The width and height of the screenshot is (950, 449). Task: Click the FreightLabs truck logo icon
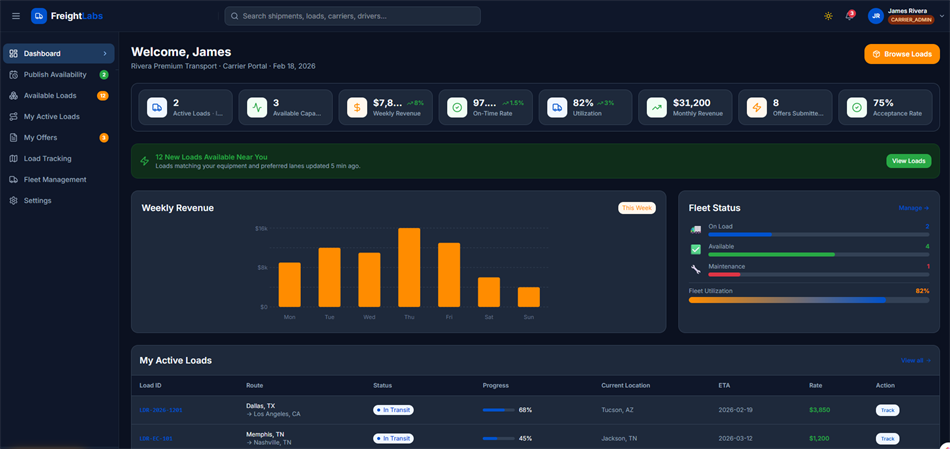click(x=39, y=16)
